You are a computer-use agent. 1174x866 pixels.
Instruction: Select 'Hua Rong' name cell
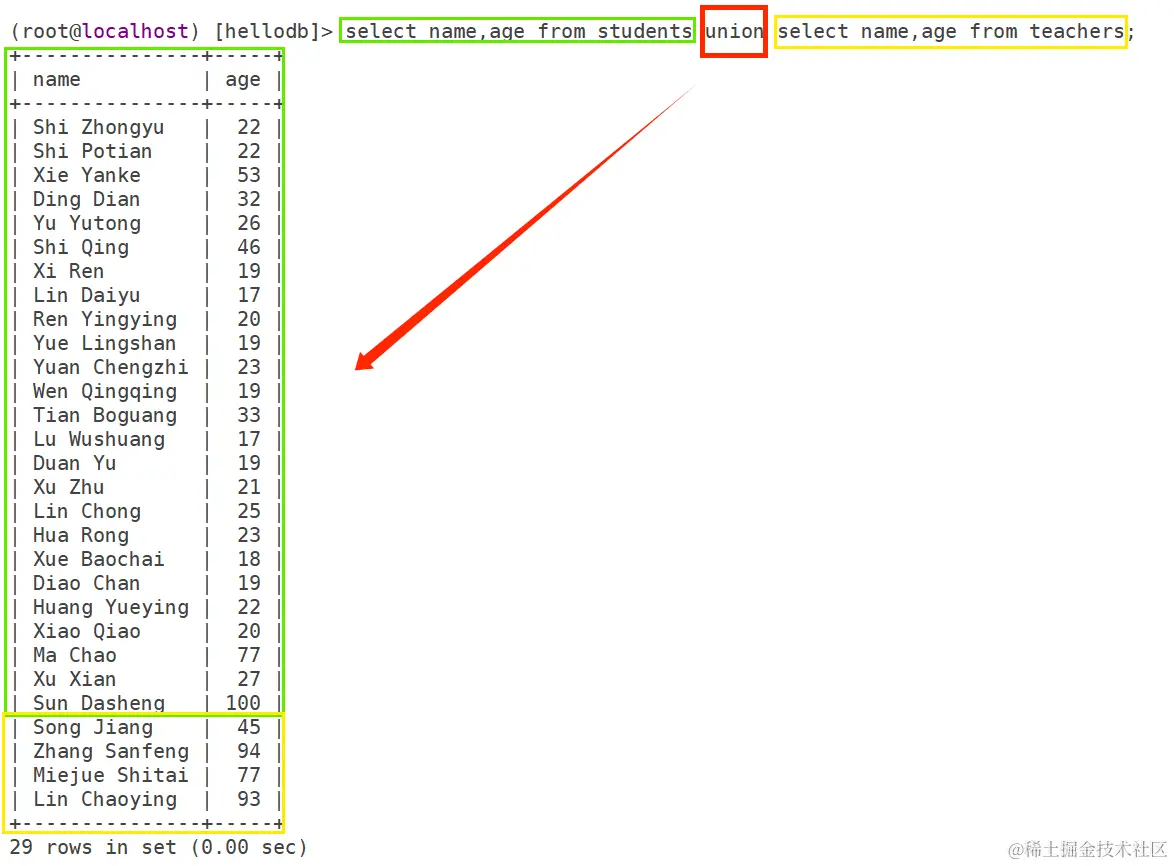click(80, 535)
